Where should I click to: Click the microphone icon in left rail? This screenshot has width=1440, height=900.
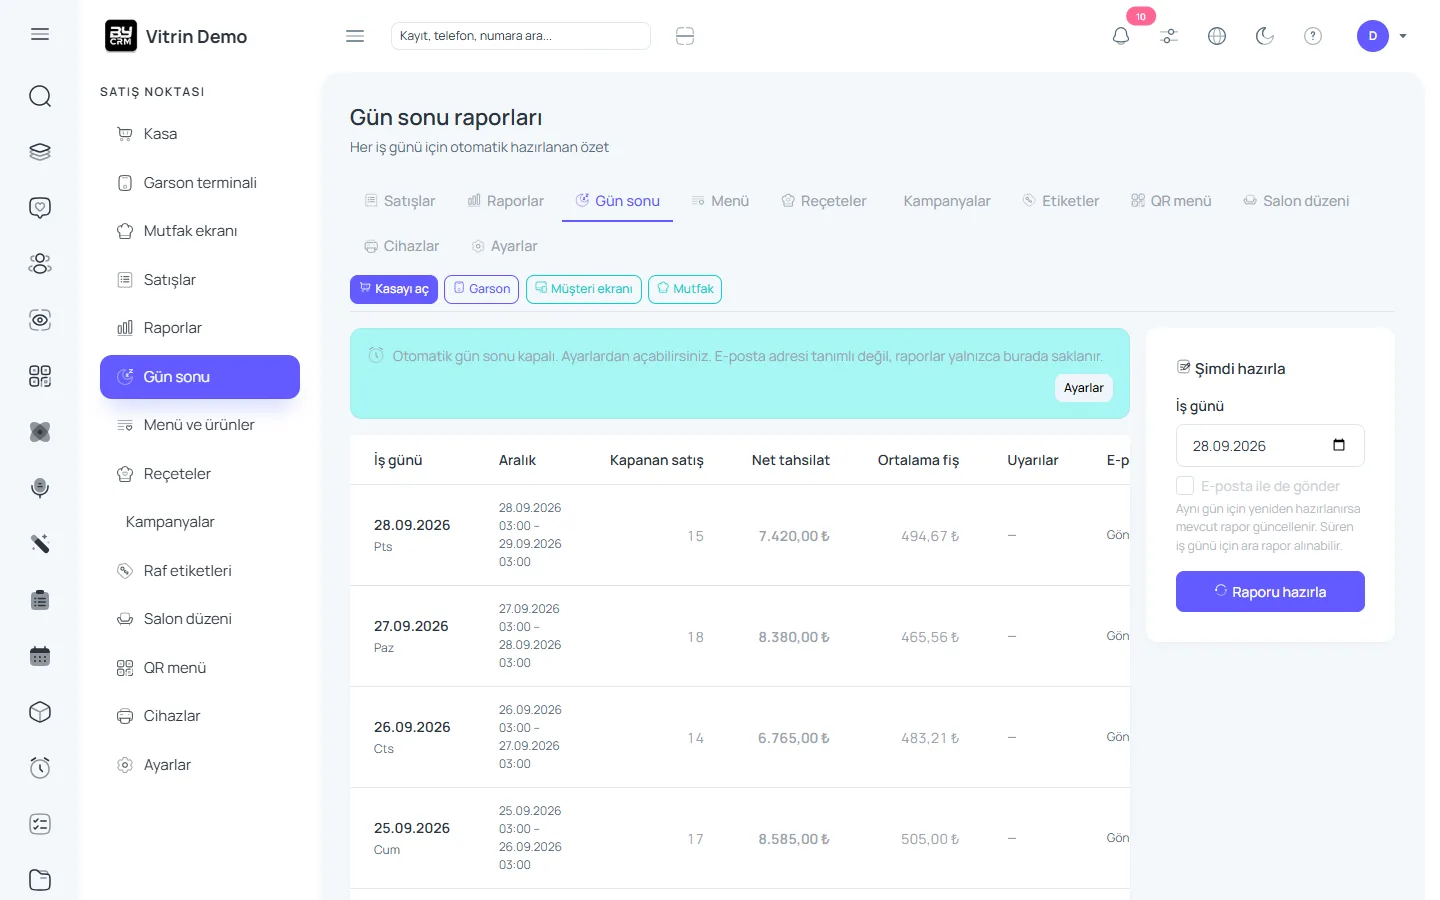pyautogui.click(x=40, y=488)
